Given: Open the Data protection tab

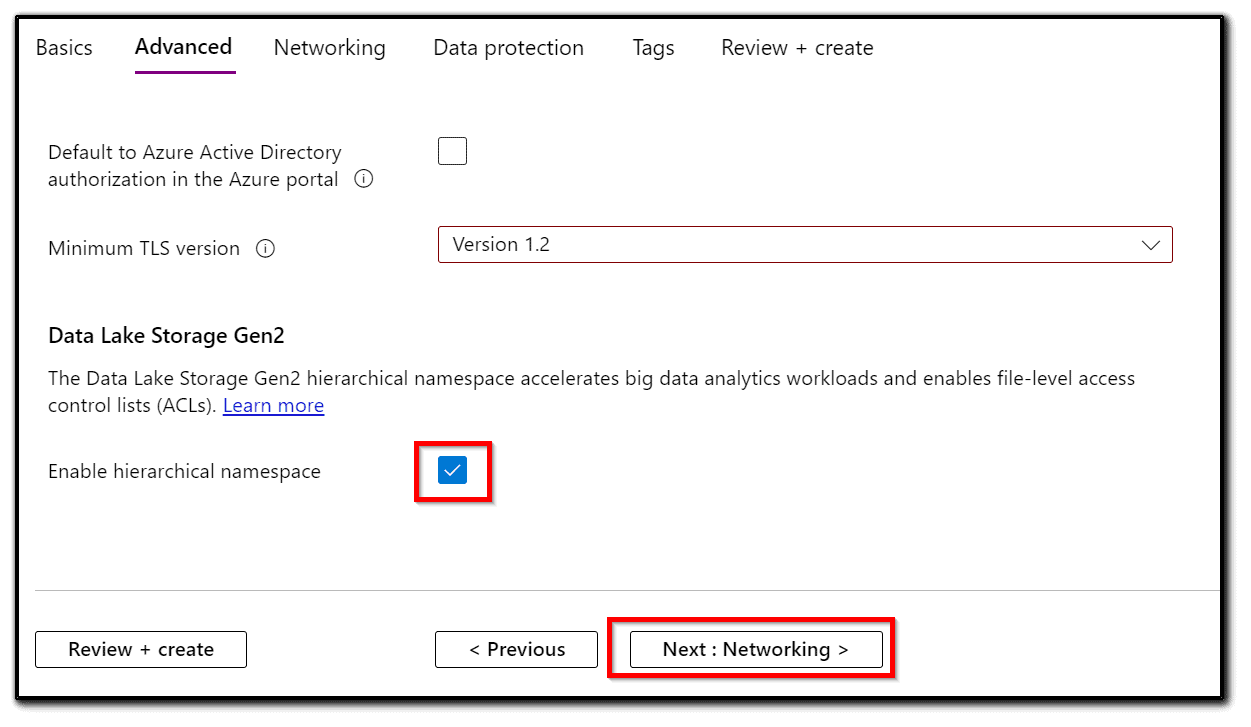Looking at the screenshot, I should [508, 48].
